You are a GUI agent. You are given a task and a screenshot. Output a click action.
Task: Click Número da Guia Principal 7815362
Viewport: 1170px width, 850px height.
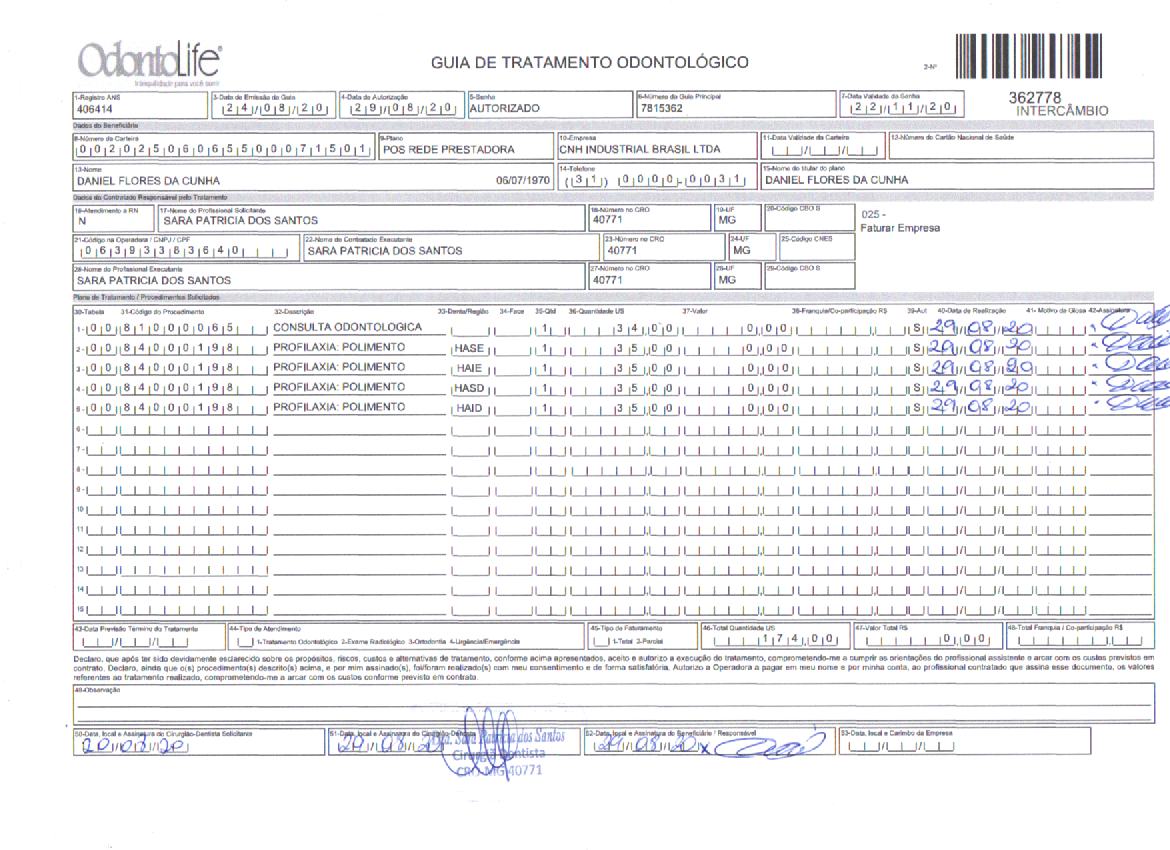(660, 108)
